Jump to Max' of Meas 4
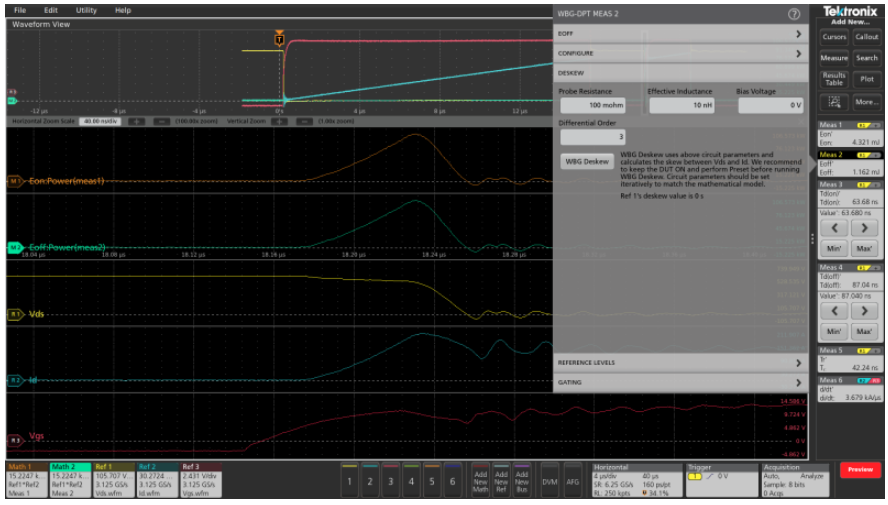This screenshot has width=888, height=505. [865, 331]
